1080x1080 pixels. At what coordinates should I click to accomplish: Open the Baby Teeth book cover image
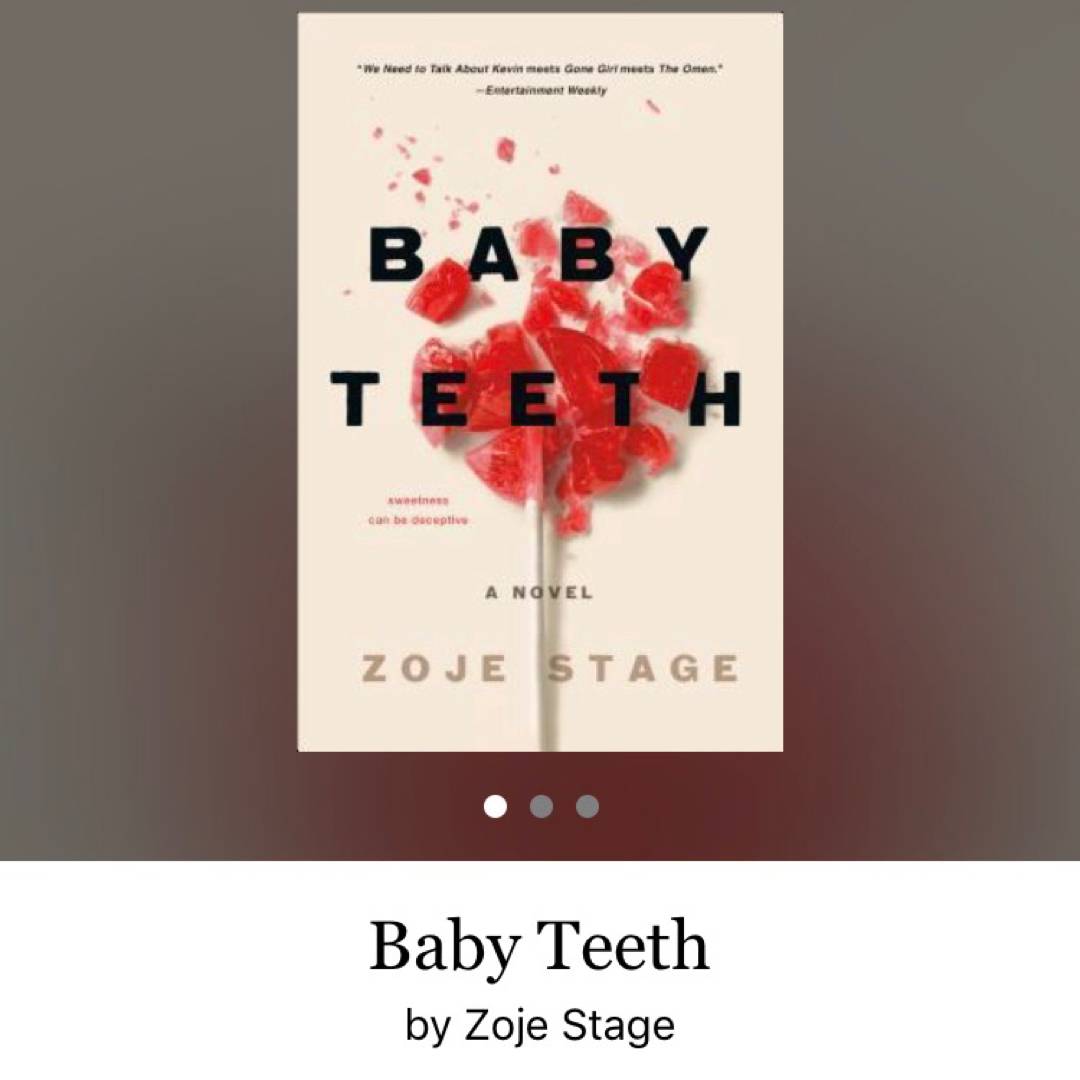tap(540, 382)
